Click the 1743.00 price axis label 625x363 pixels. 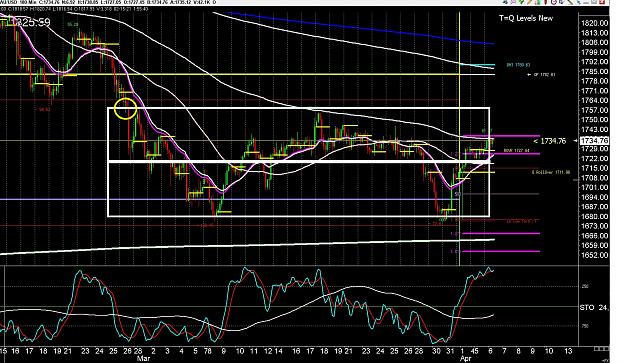pyautogui.click(x=595, y=130)
